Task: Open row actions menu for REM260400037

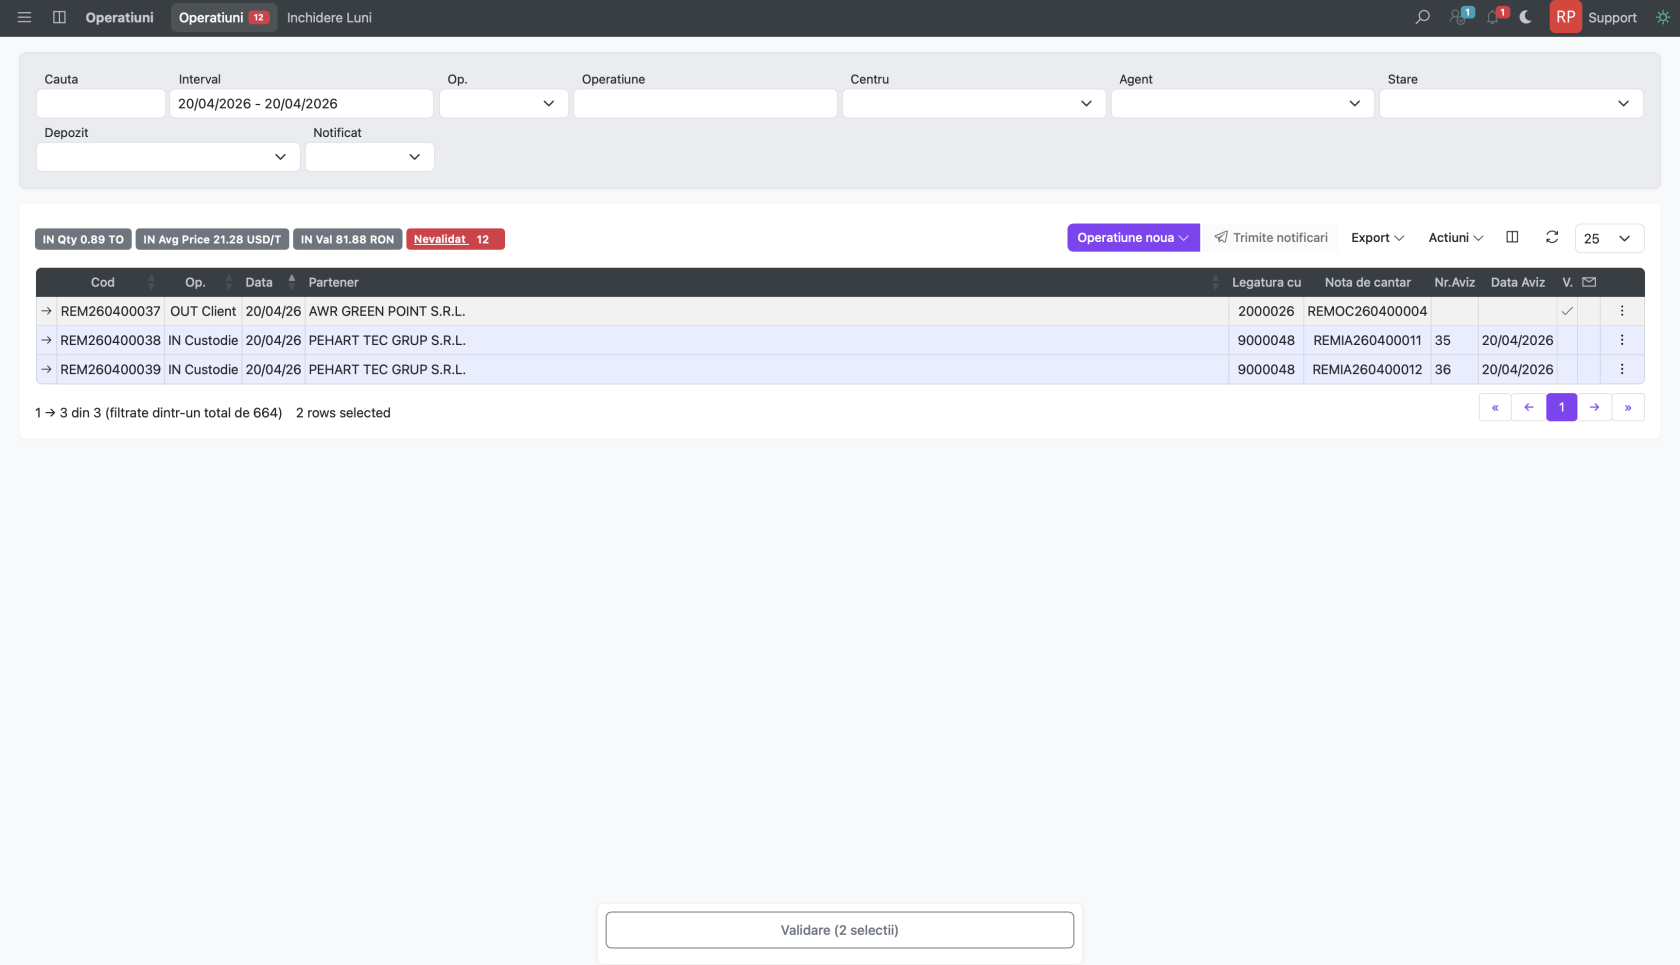Action: tap(1622, 311)
